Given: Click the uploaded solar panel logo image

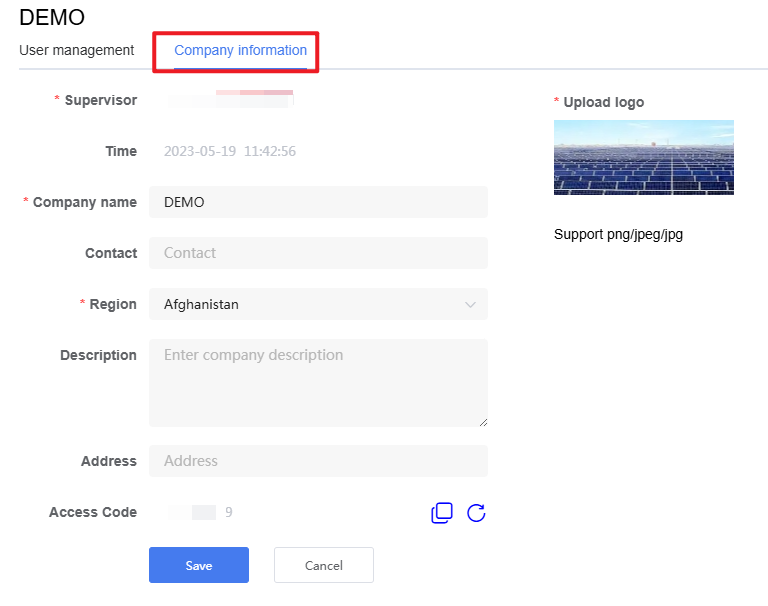Looking at the screenshot, I should pos(644,157).
